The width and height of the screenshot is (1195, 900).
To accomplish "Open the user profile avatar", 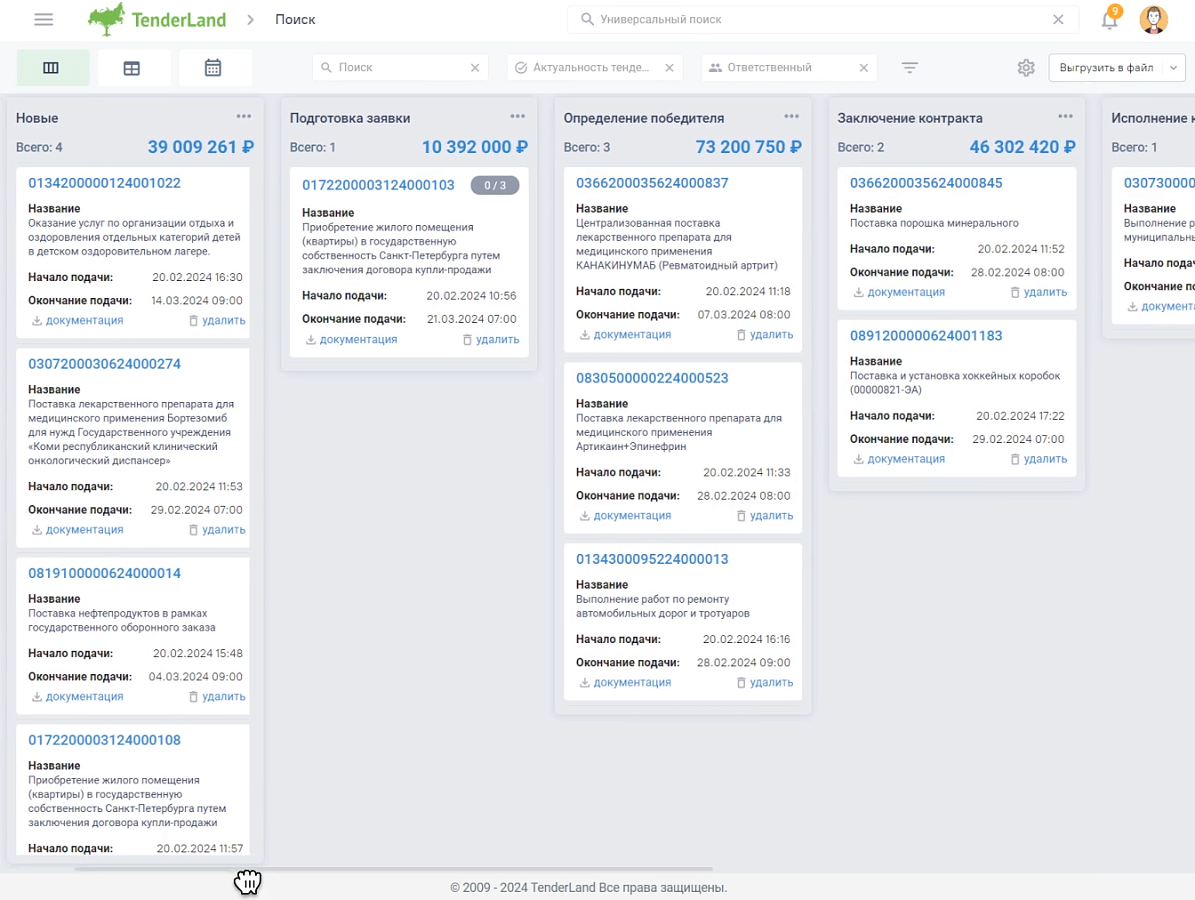I will pyautogui.click(x=1153, y=19).
